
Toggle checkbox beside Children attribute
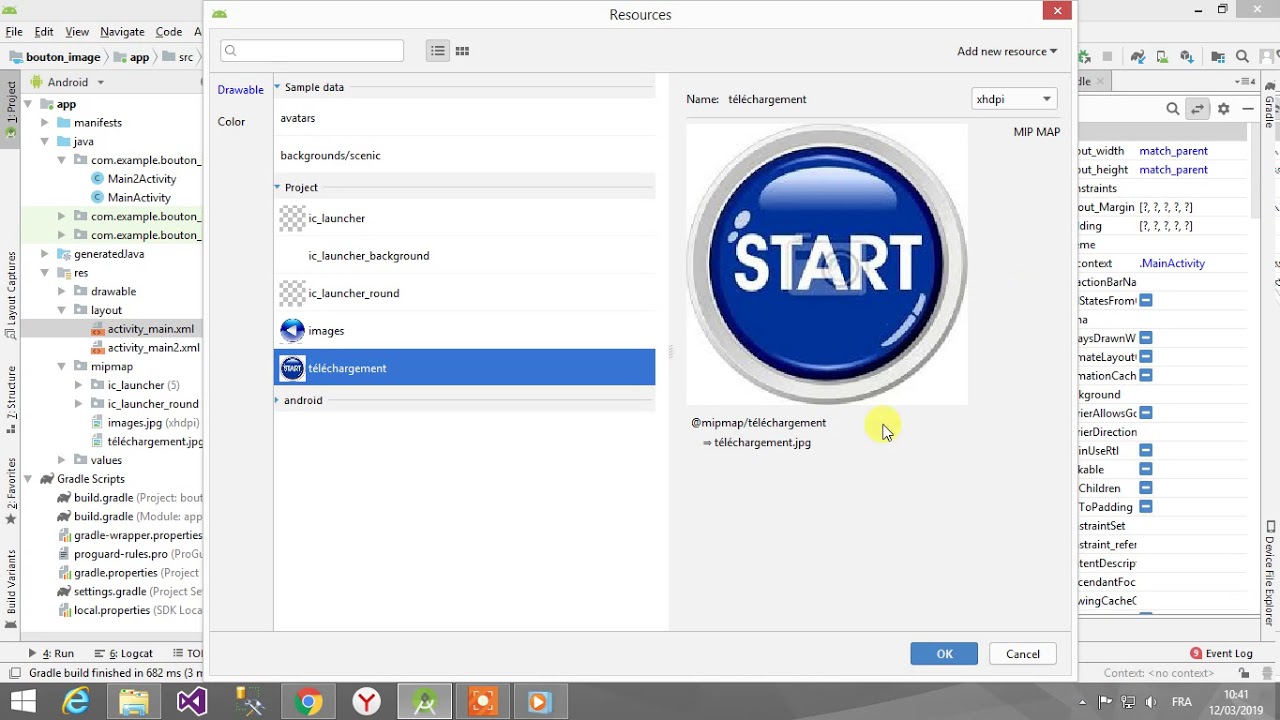1146,488
